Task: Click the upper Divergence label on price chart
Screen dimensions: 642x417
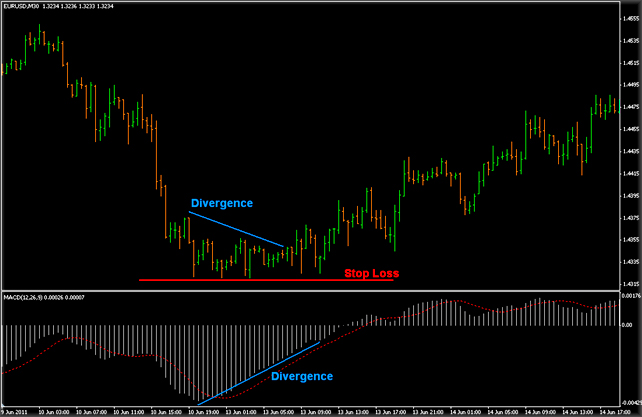Action: 221,203
